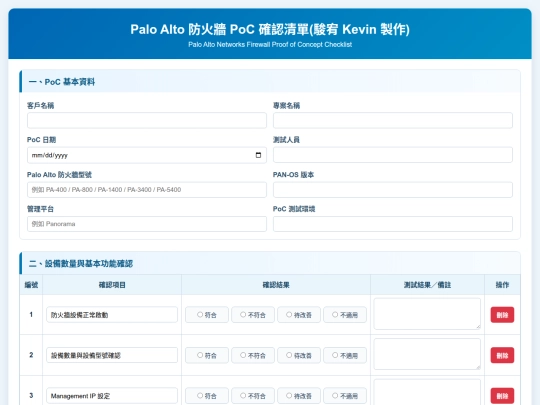The image size is (540, 405).
Task: Edit the Management IP 設定 item text field
Action: click(112, 396)
